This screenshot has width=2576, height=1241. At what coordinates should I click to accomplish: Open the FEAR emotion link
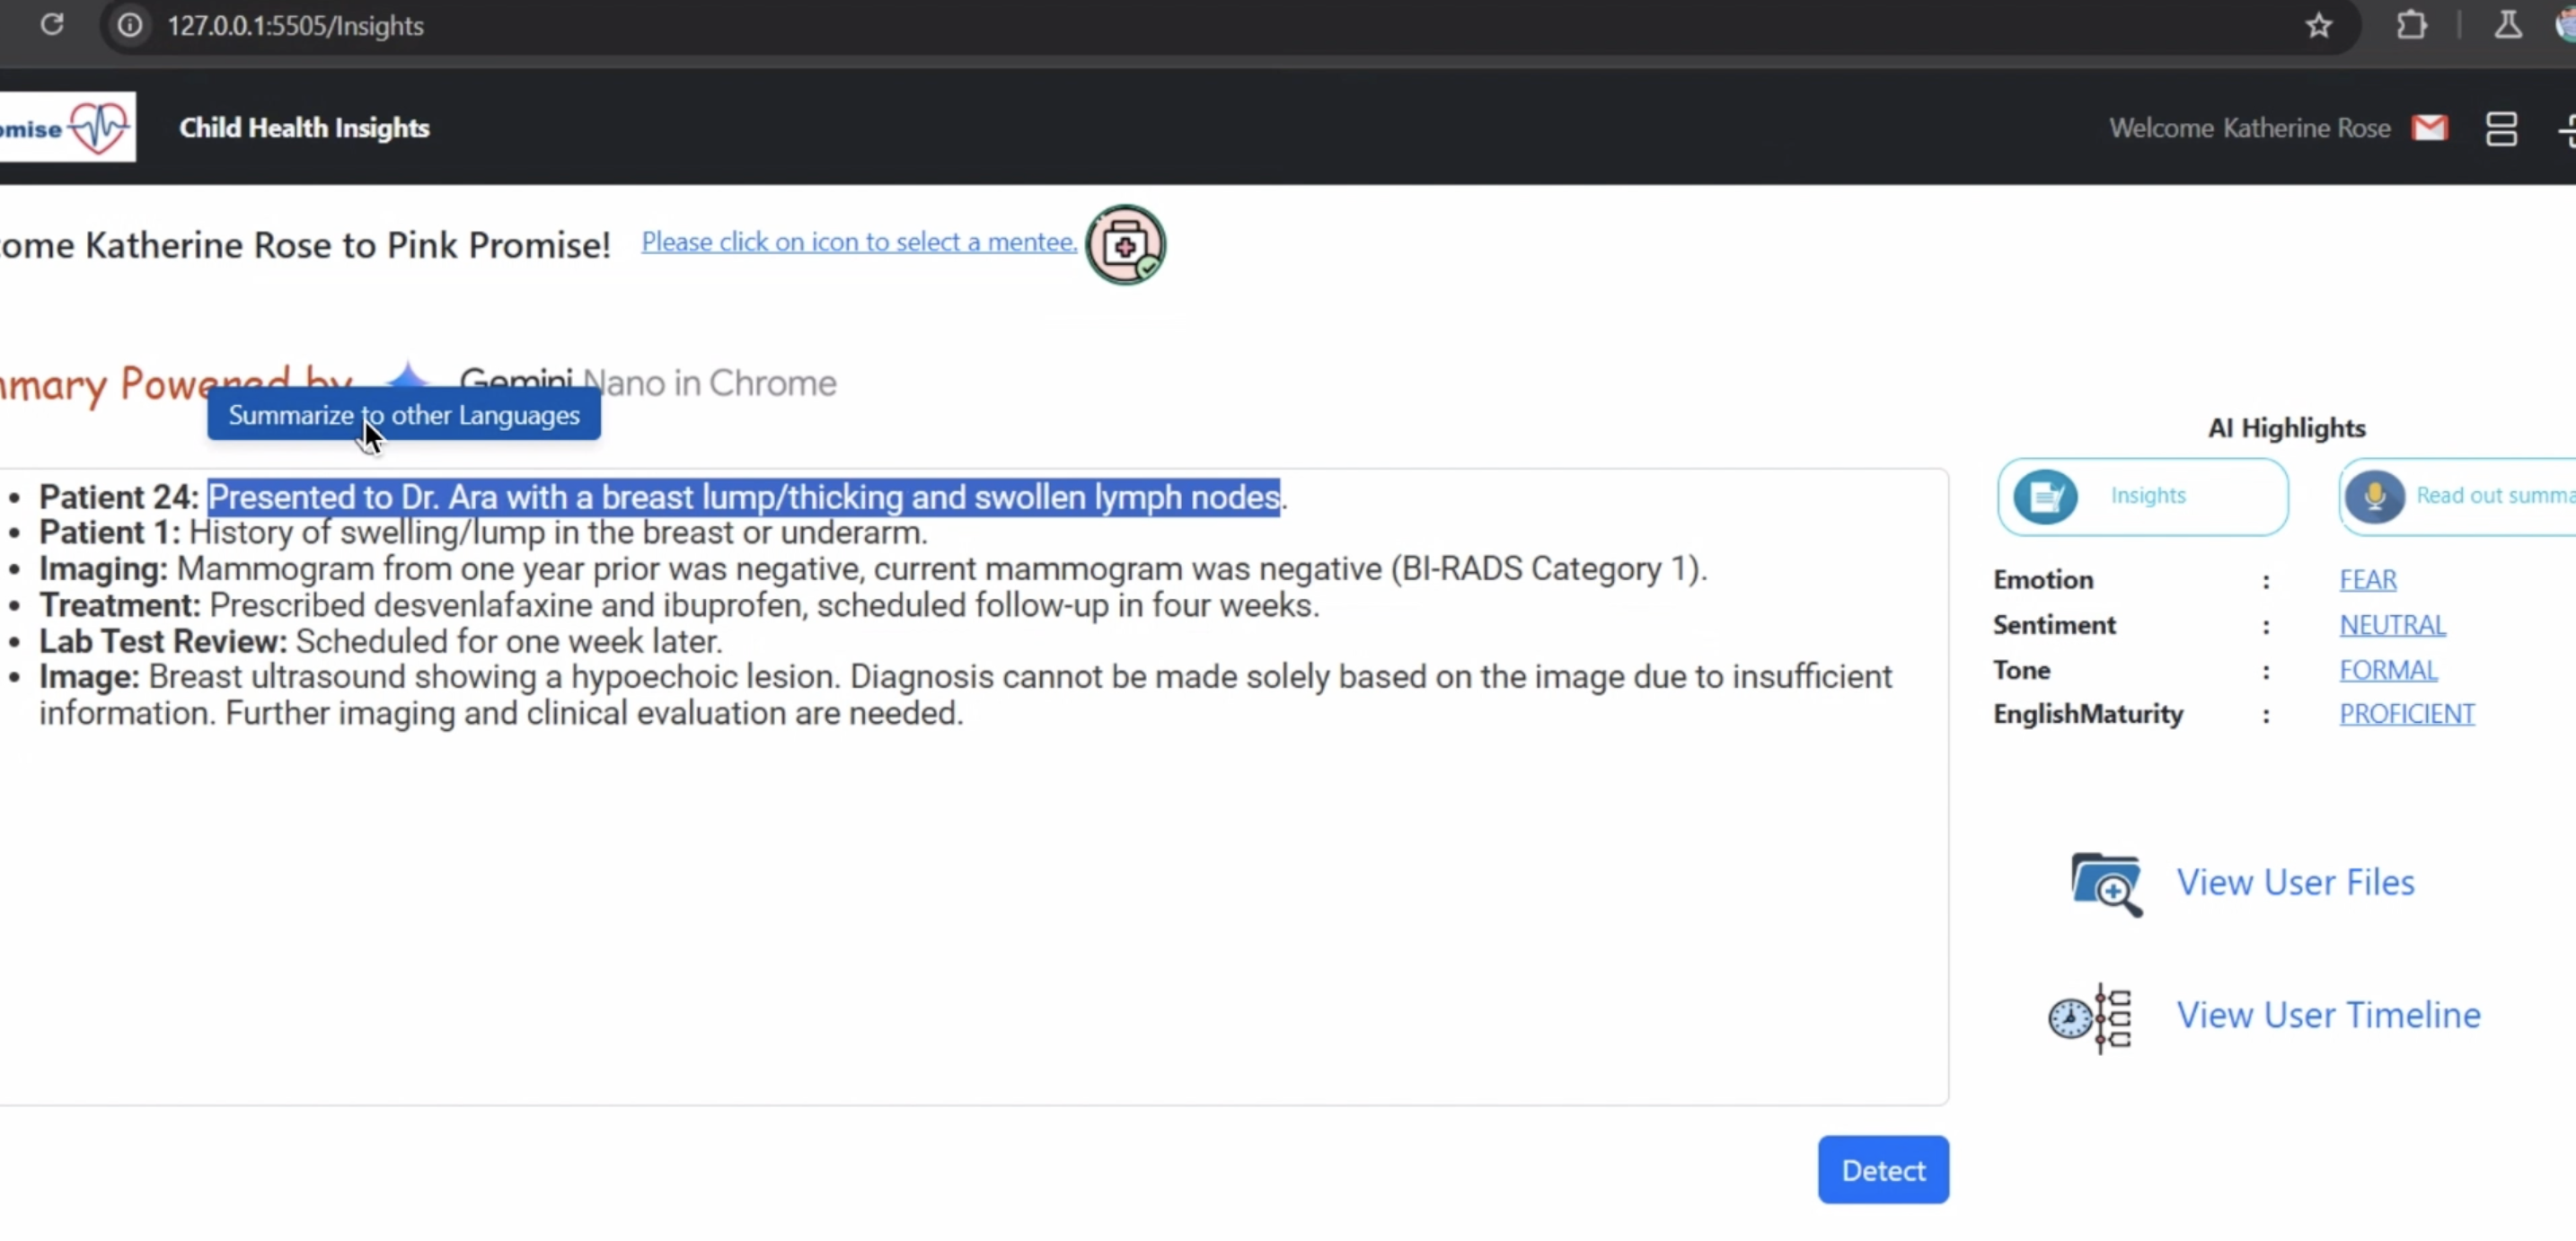point(2367,580)
